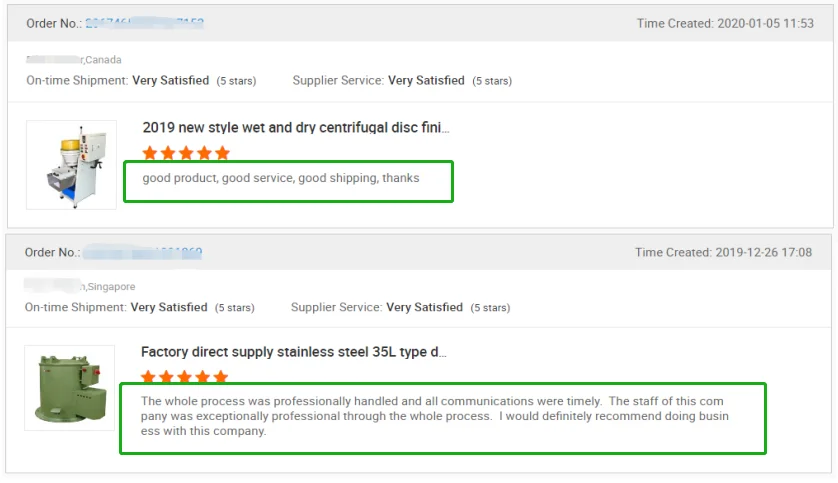Click the orange star rating of the Canada review
Screen dimensions: 838x483
click(x=186, y=153)
